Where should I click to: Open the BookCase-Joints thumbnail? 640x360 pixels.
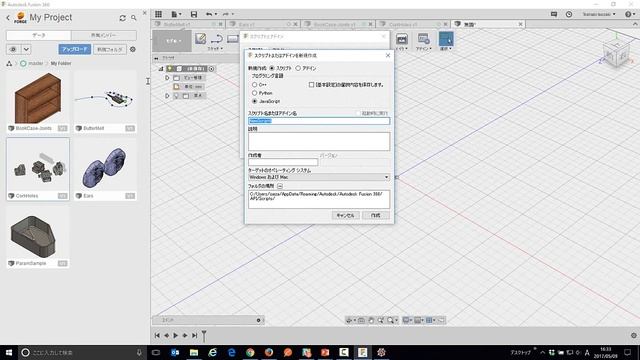tap(38, 98)
